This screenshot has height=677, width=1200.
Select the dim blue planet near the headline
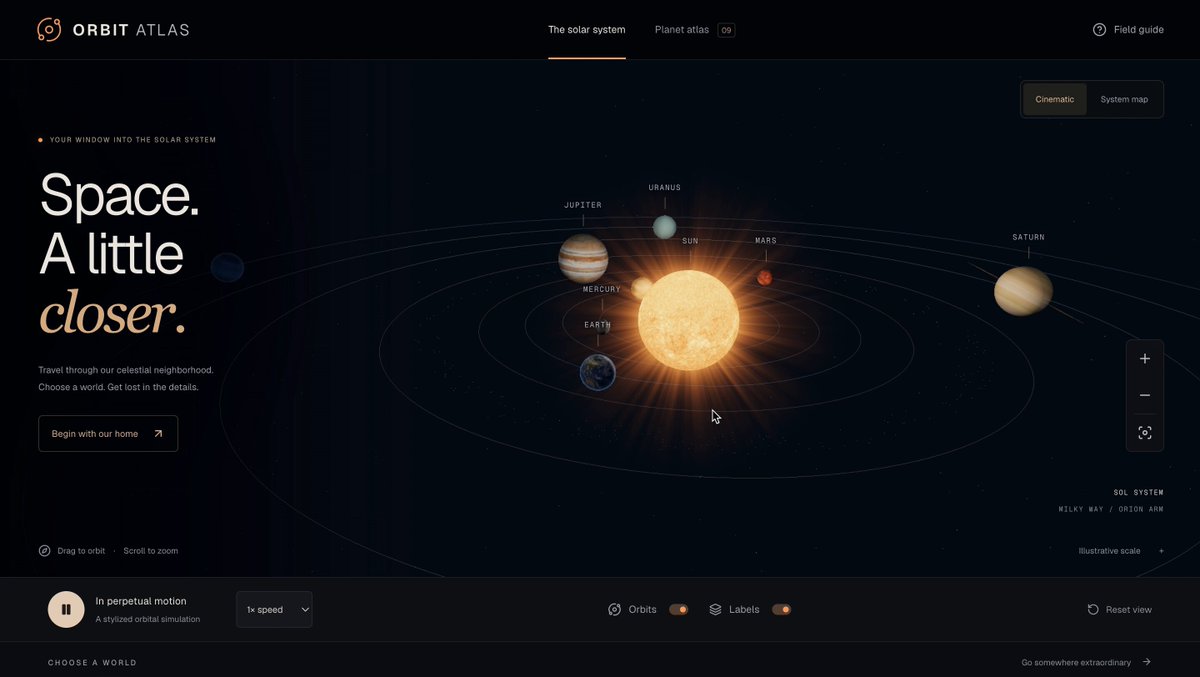tap(228, 267)
